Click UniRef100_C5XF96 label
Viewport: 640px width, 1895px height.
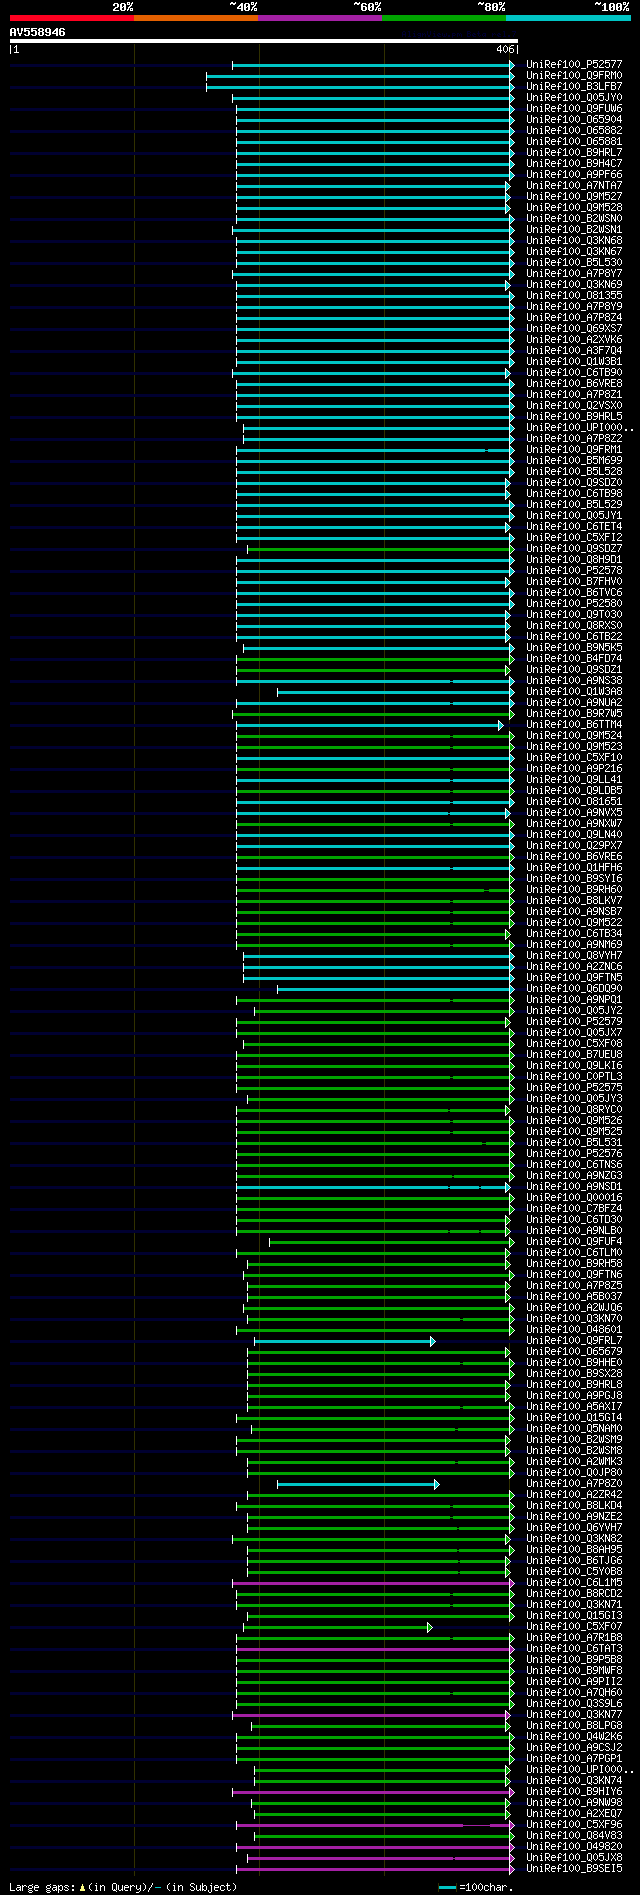[574, 1825]
